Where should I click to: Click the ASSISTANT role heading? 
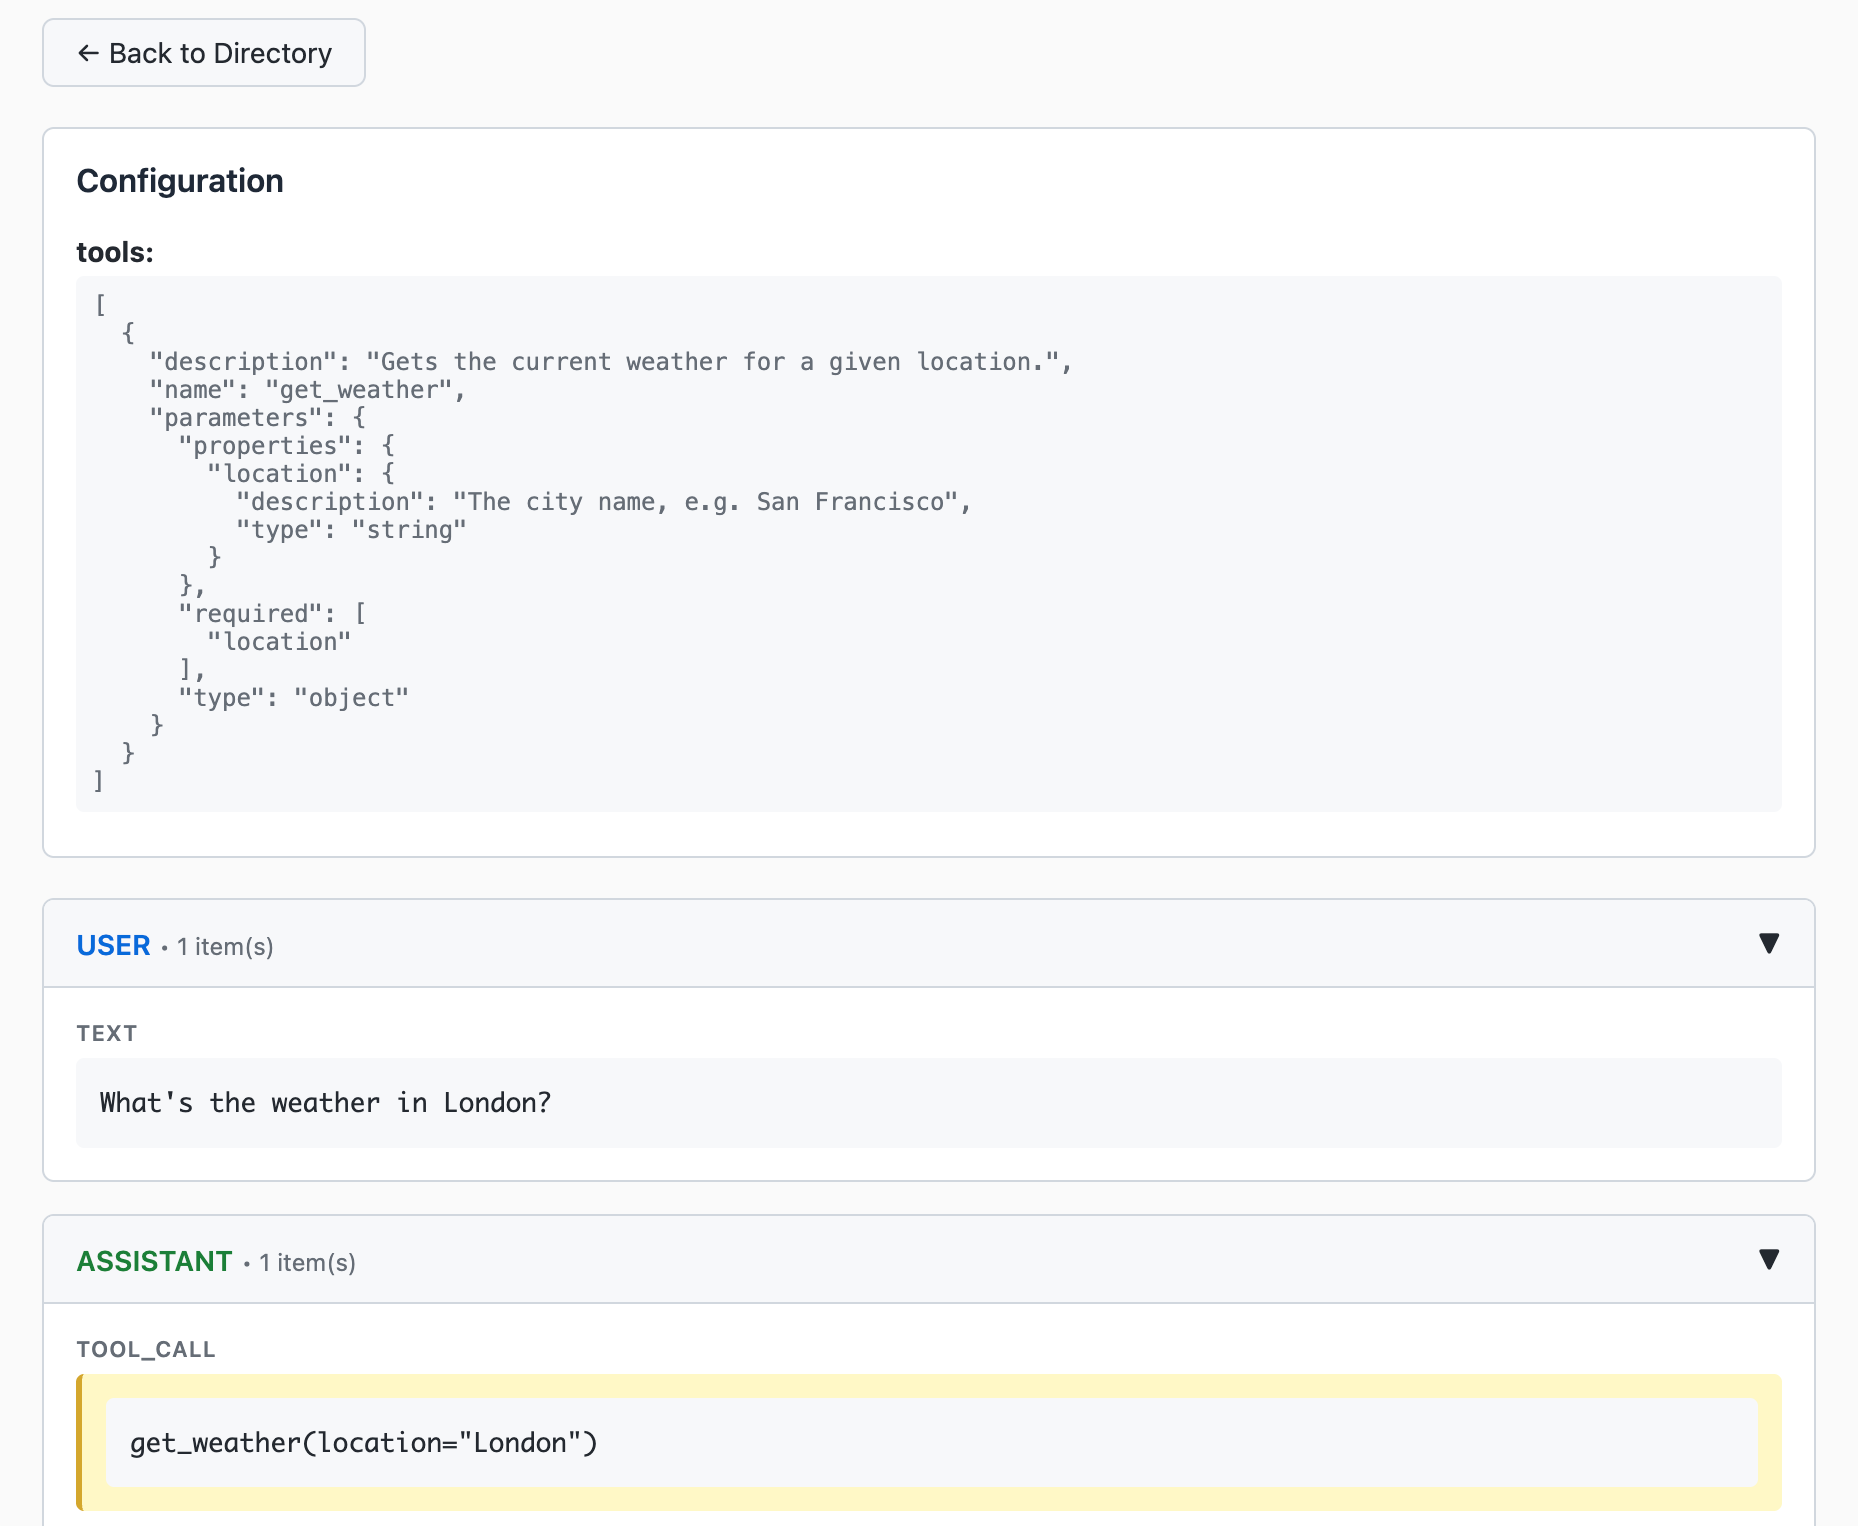[154, 1261]
